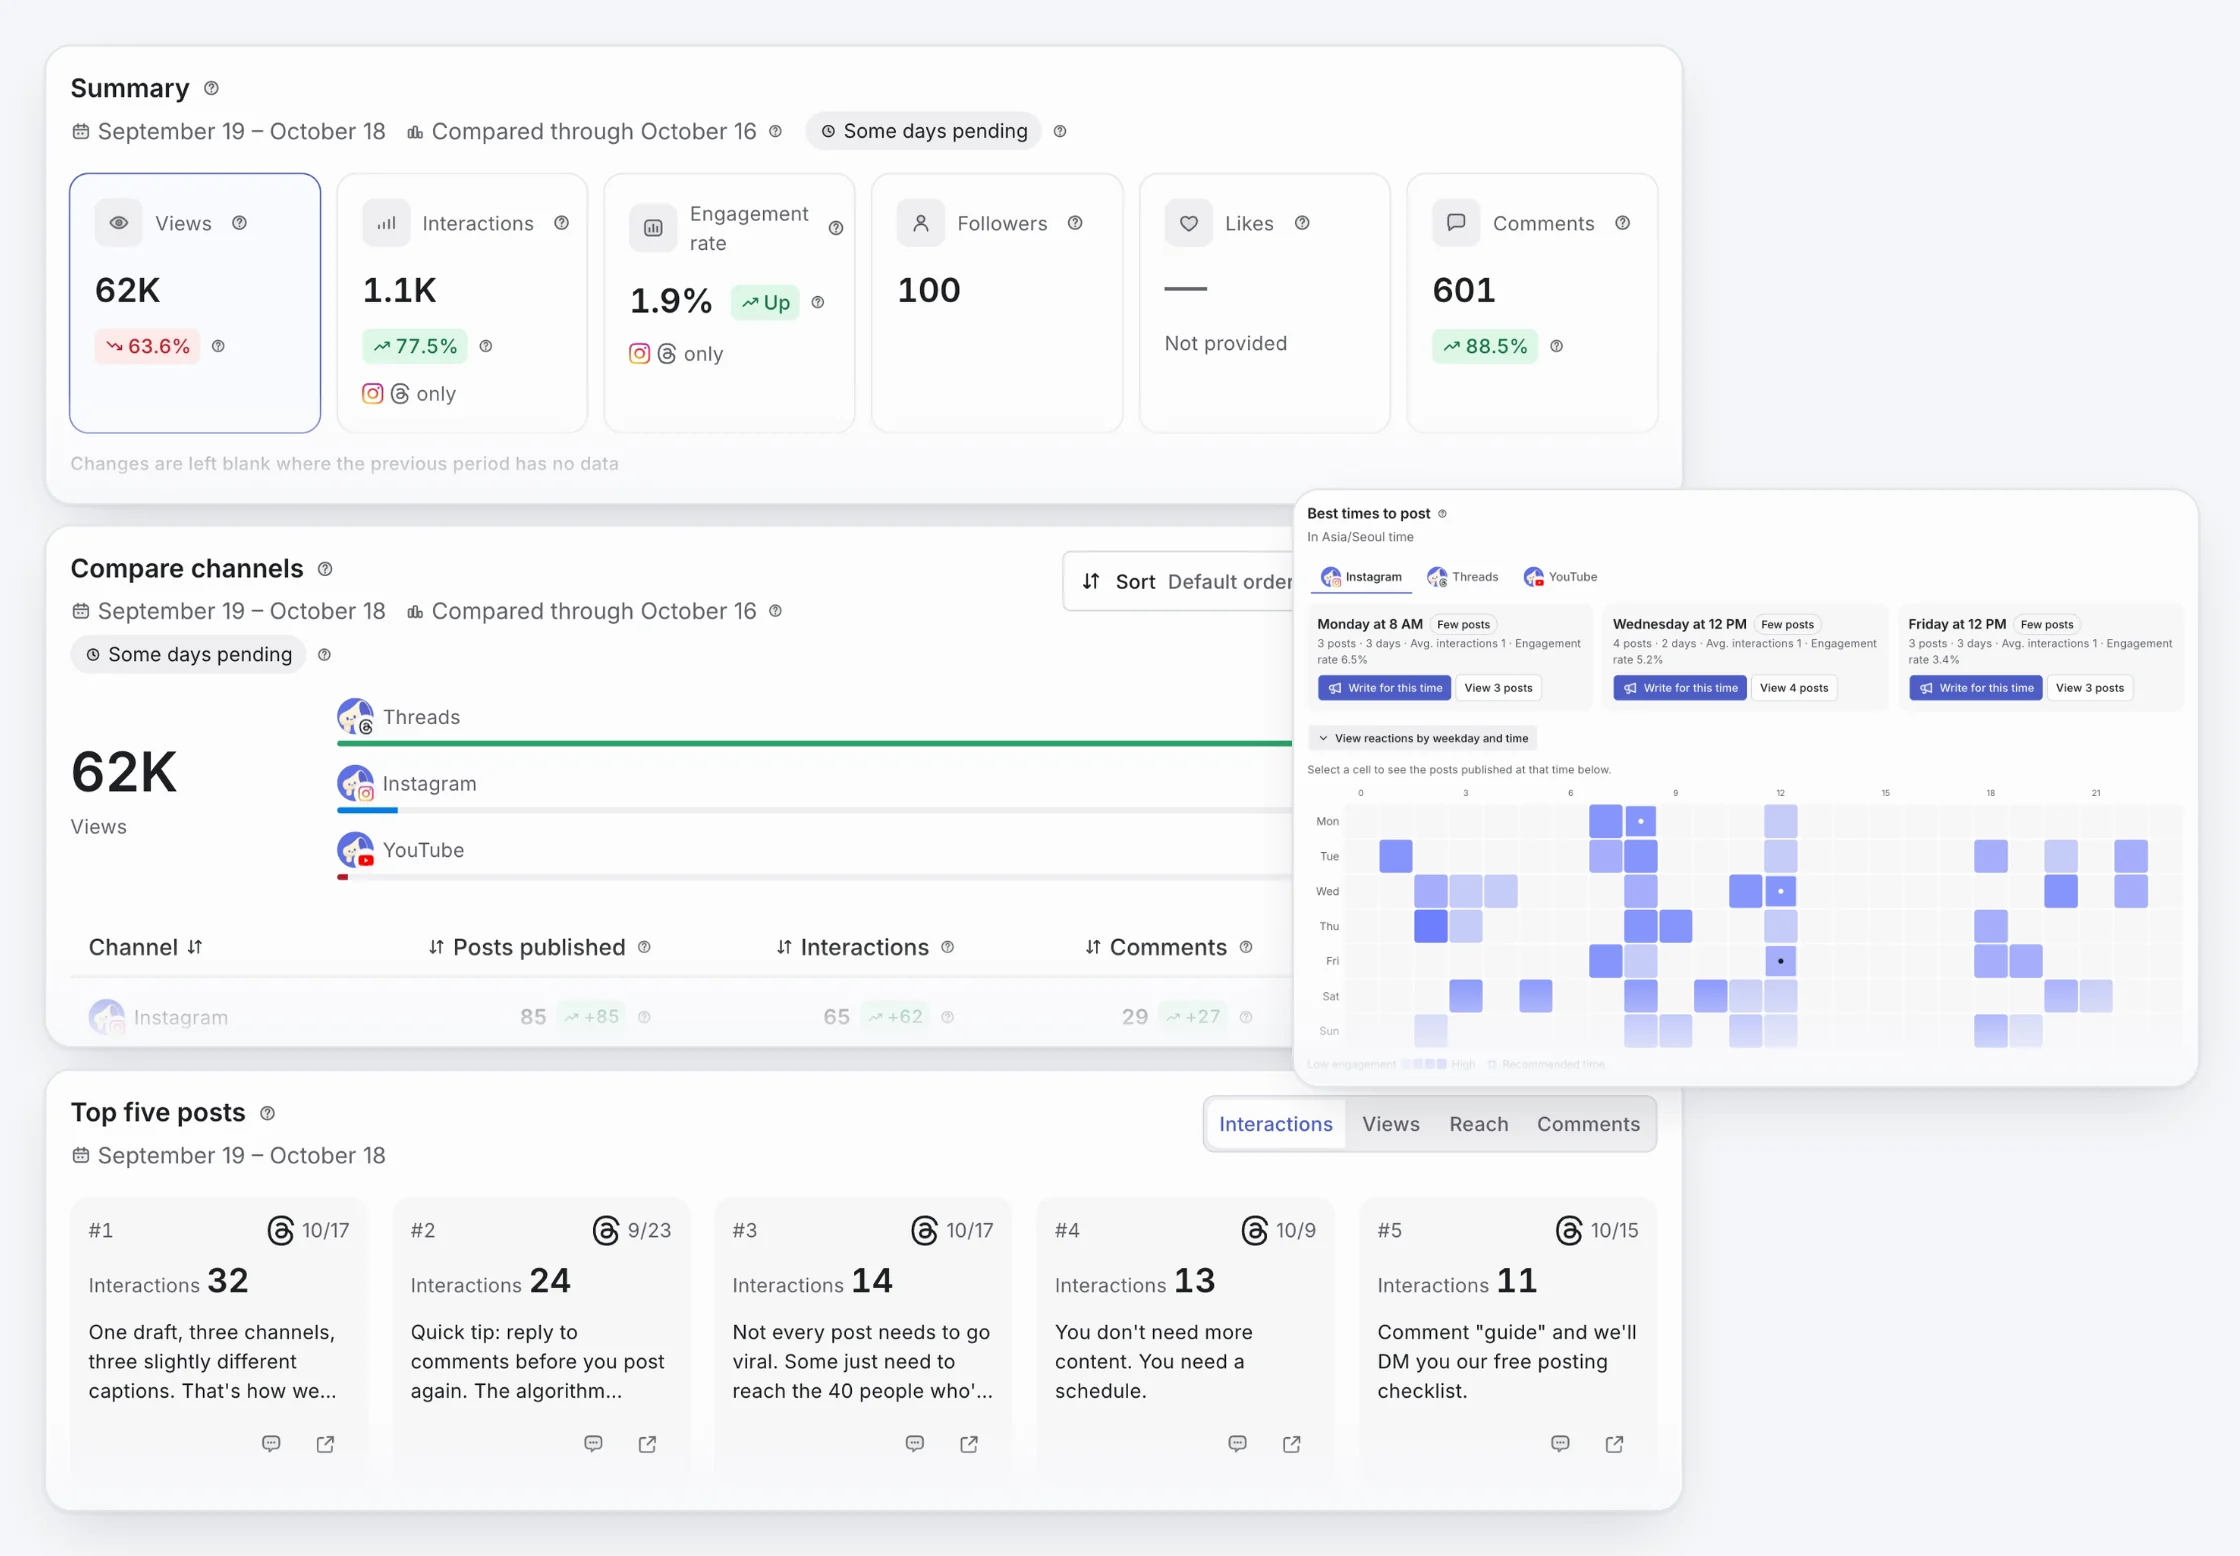Sort table by Channel column
The height and width of the screenshot is (1556, 2240).
(145, 947)
